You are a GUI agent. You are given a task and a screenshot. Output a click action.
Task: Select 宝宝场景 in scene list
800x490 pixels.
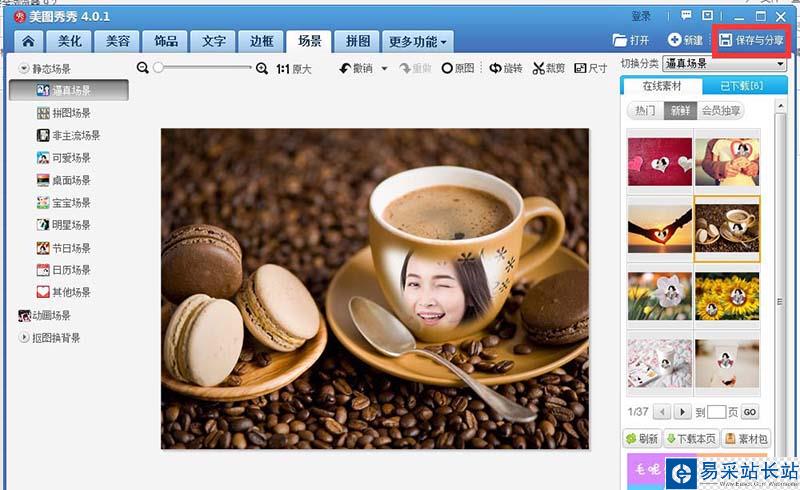(x=63, y=203)
